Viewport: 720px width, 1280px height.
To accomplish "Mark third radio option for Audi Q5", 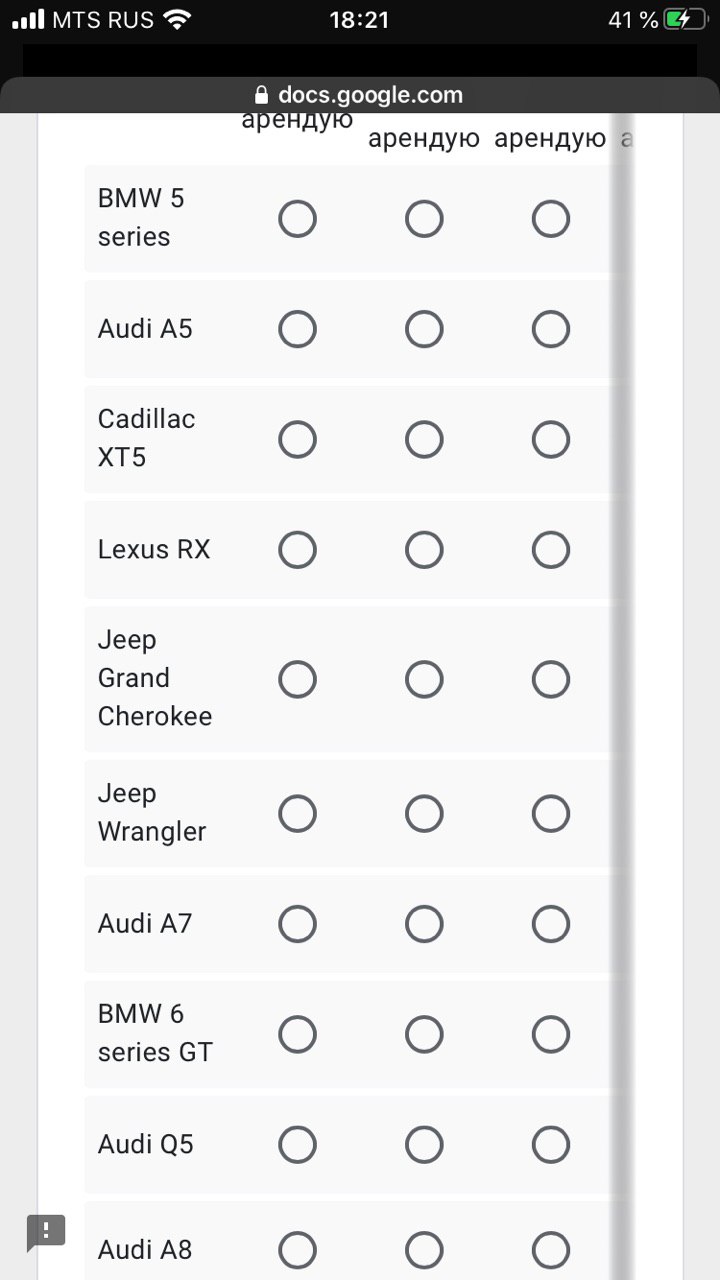I will 551,1144.
